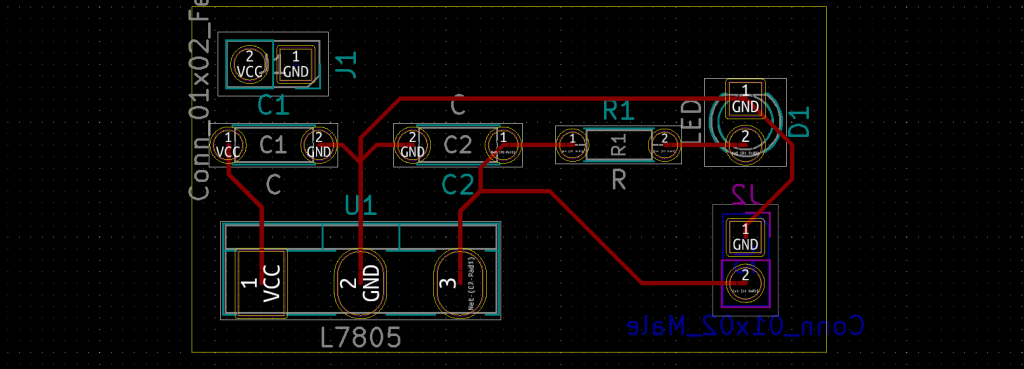Select J1 connector VCC pad 2
Viewport: 1024px width, 369px height.
(x=249, y=64)
